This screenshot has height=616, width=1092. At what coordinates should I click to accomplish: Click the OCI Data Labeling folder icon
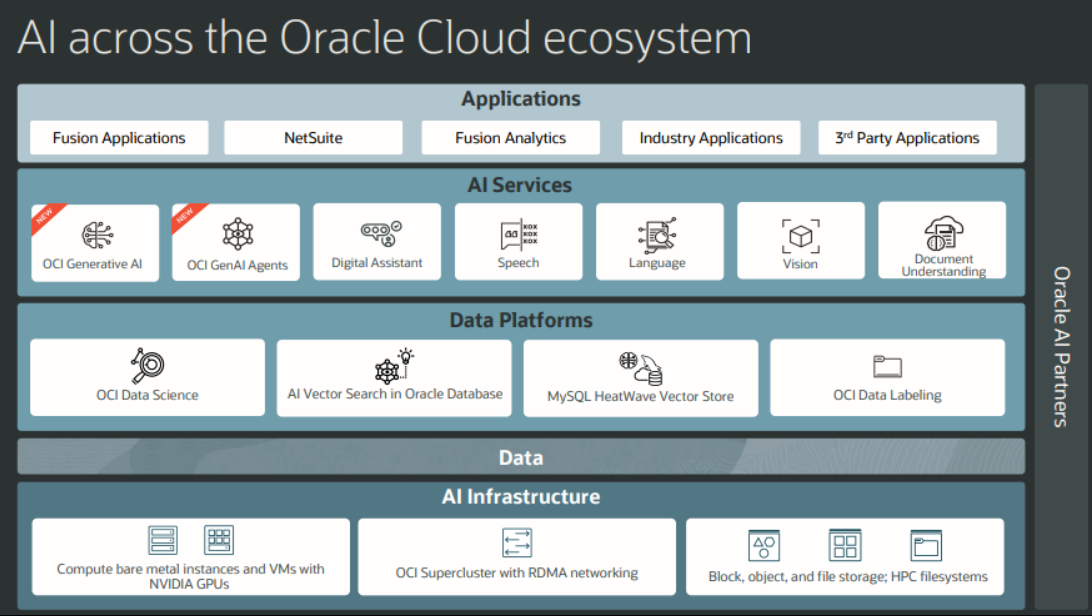point(887,365)
